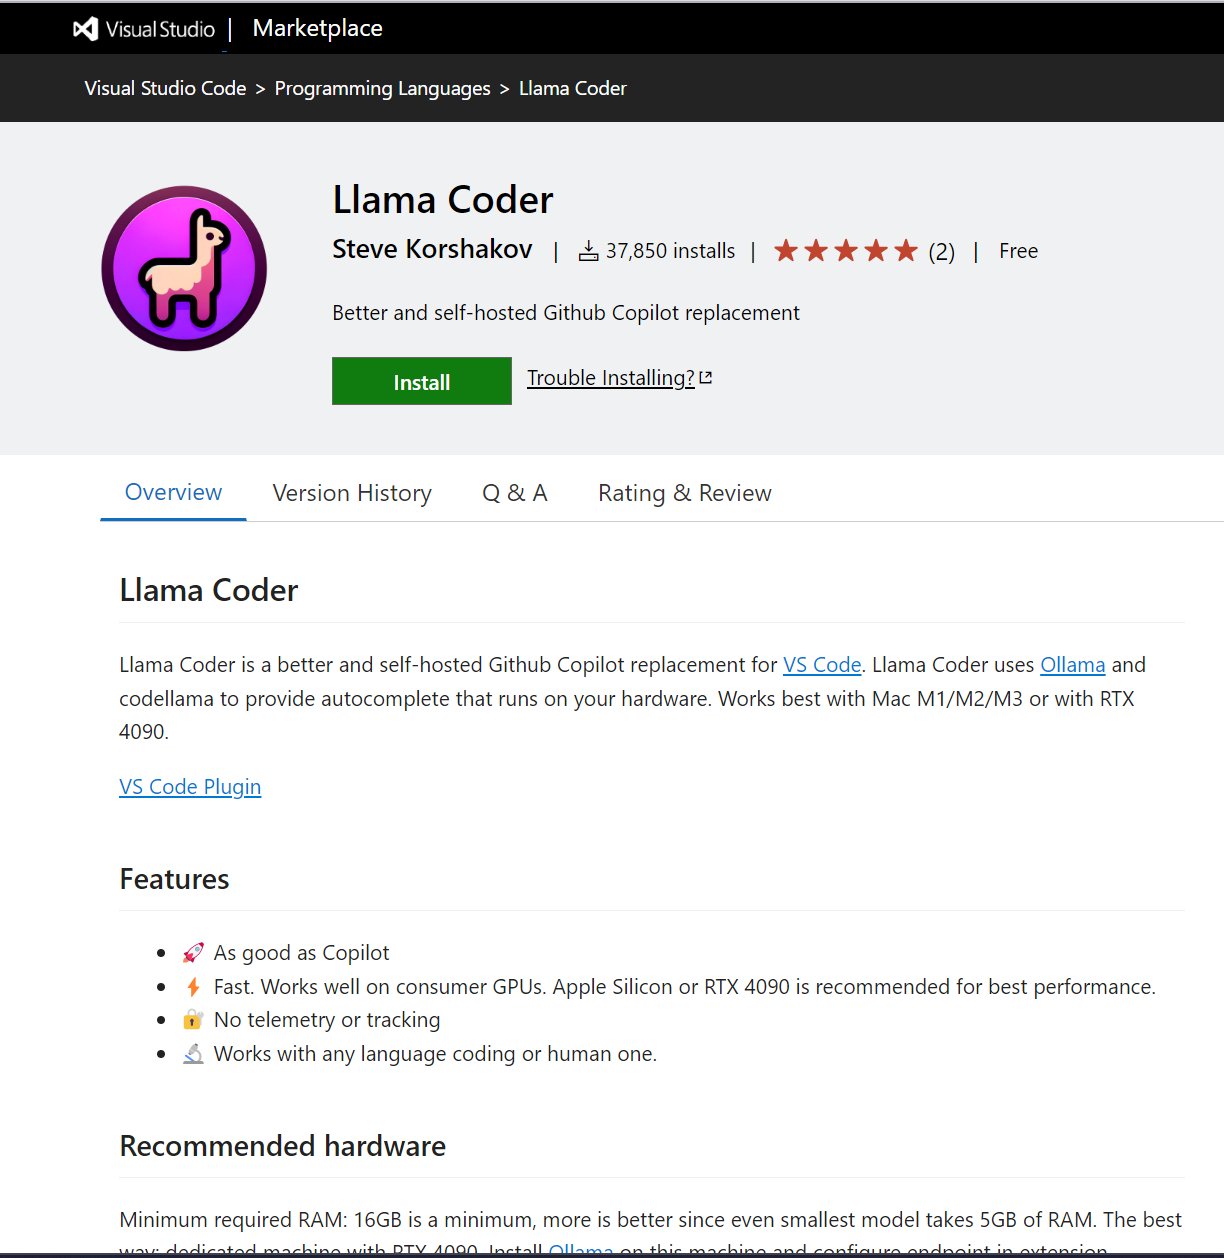Click the Ollama hyperlink in the description
Screen dimensions: 1224x1258
pyautogui.click(x=1072, y=664)
